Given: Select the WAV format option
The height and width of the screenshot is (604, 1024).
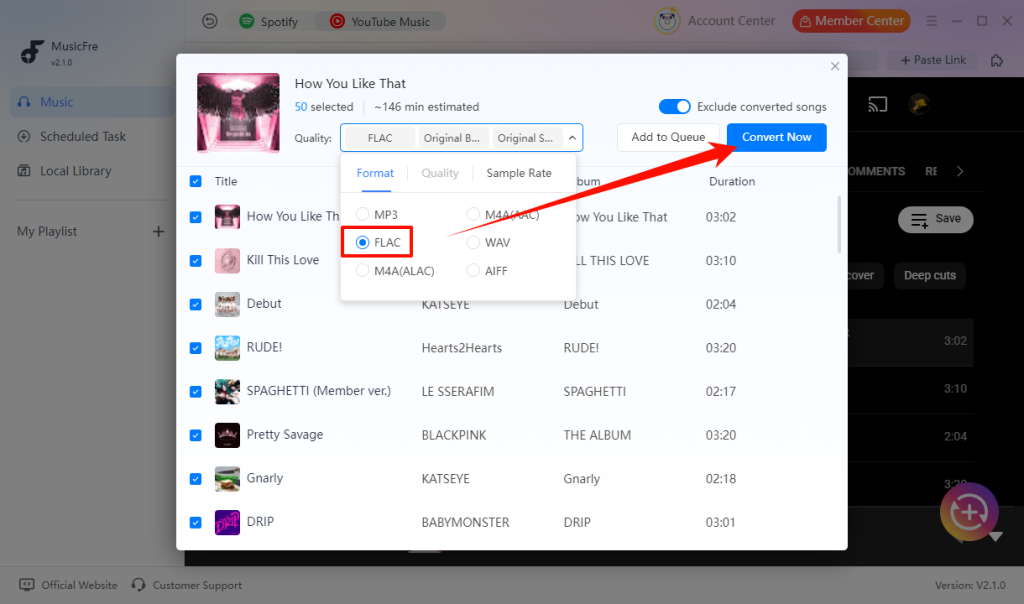Looking at the screenshot, I should pos(488,242).
